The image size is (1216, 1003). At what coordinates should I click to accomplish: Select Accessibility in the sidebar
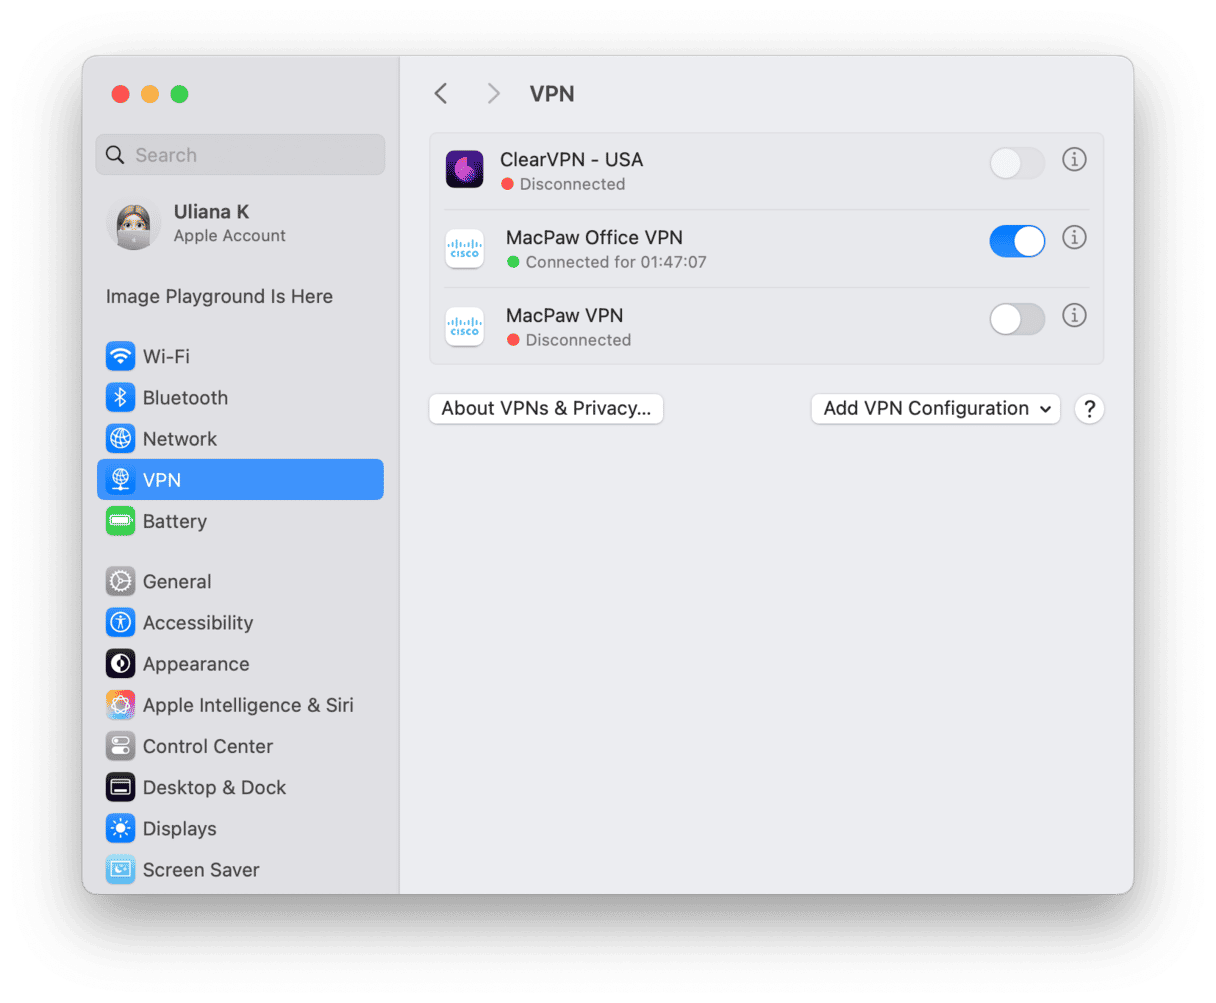[x=240, y=622]
